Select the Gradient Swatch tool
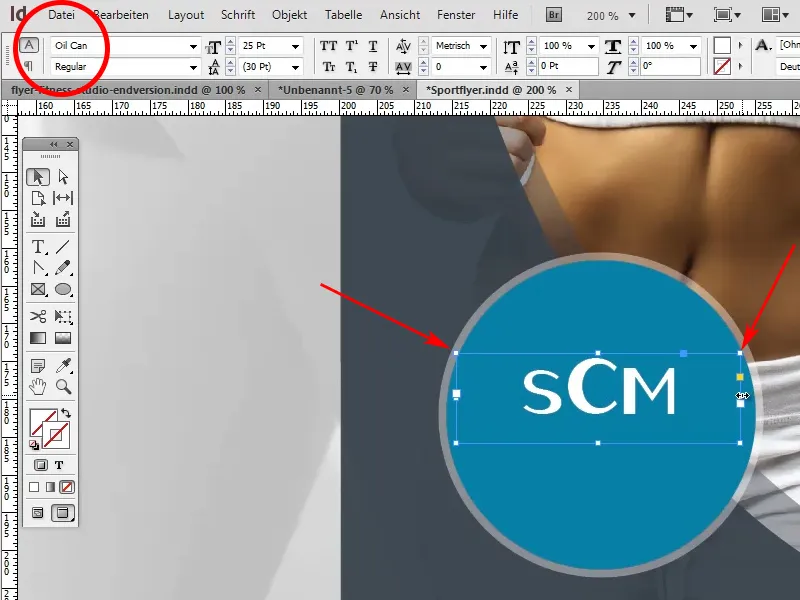Image resolution: width=800 pixels, height=600 pixels. 38,338
